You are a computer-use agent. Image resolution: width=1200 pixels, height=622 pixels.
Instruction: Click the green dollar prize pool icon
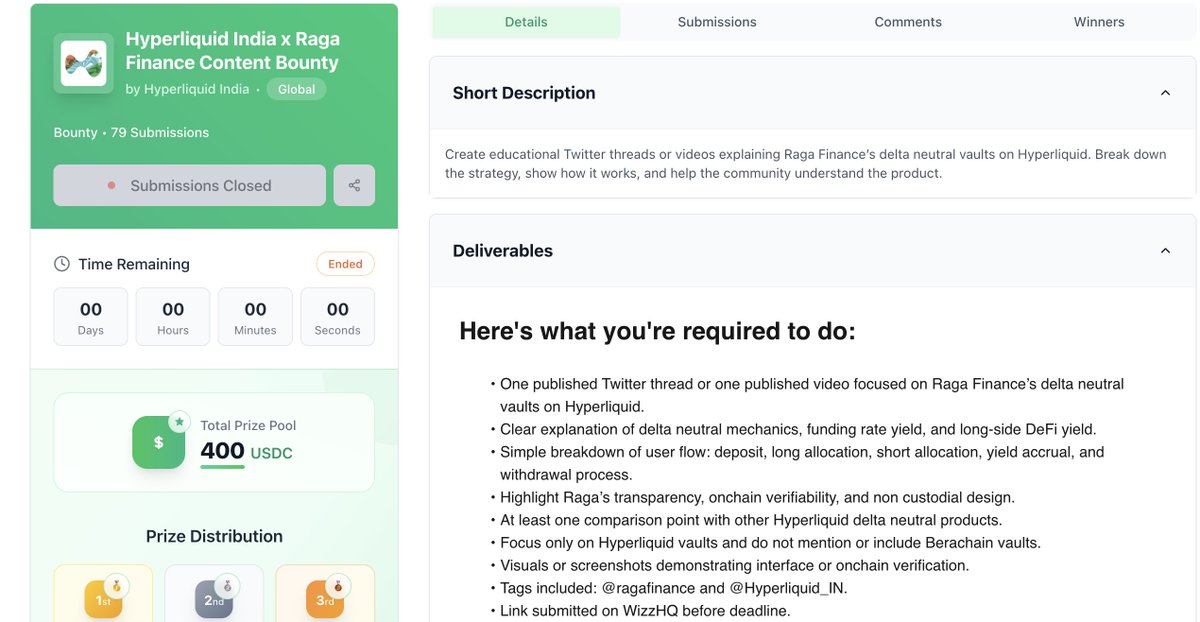coord(158,442)
